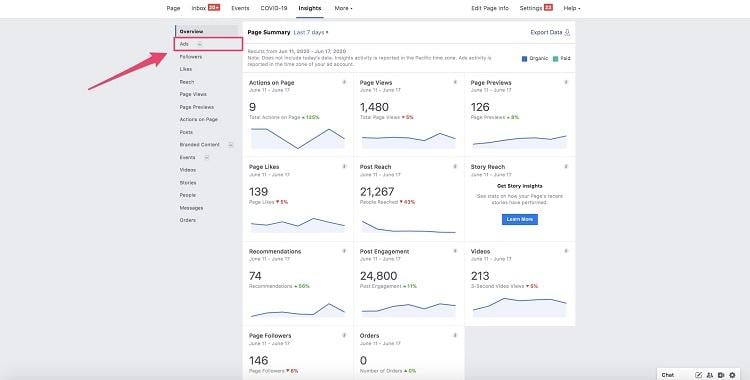Click info icon on Page Previews card
The width and height of the screenshot is (750, 380).
[x=566, y=82]
